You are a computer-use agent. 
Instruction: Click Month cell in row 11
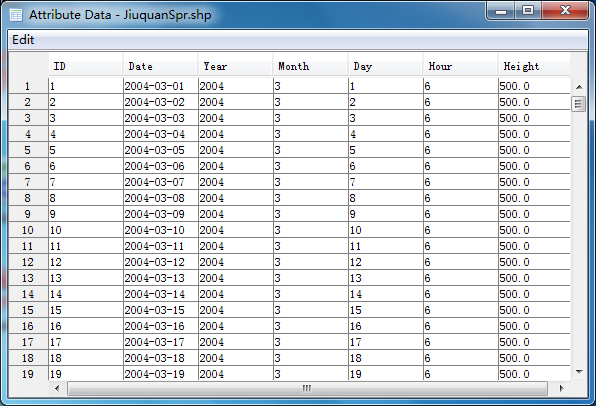[x=311, y=246]
